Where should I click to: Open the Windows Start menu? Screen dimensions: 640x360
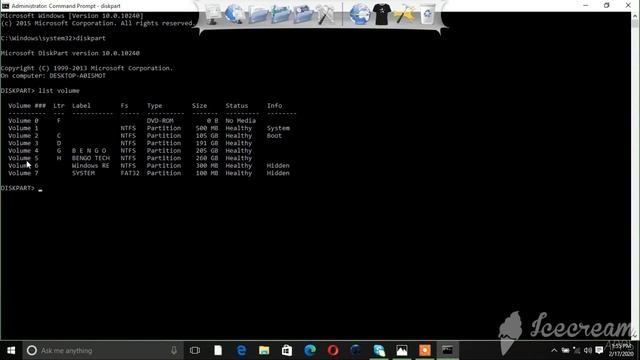[x=11, y=350]
